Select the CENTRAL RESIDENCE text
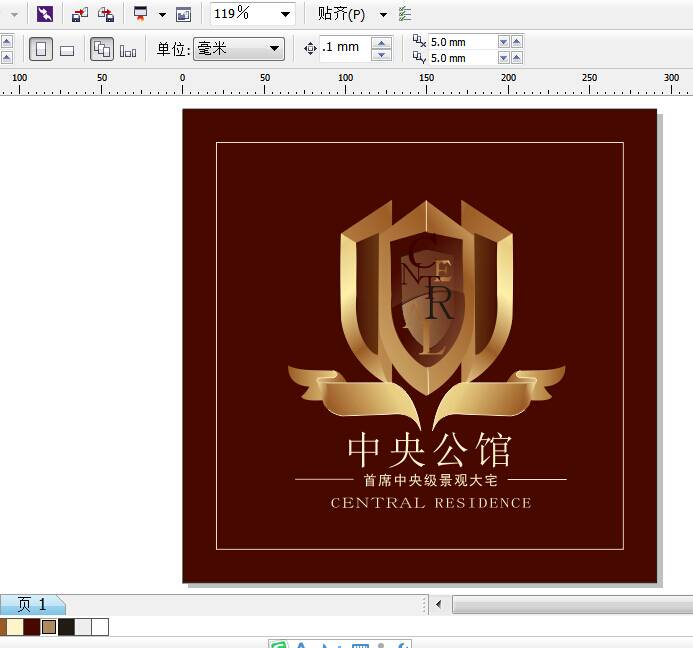Image resolution: width=693 pixels, height=648 pixels. point(431,503)
